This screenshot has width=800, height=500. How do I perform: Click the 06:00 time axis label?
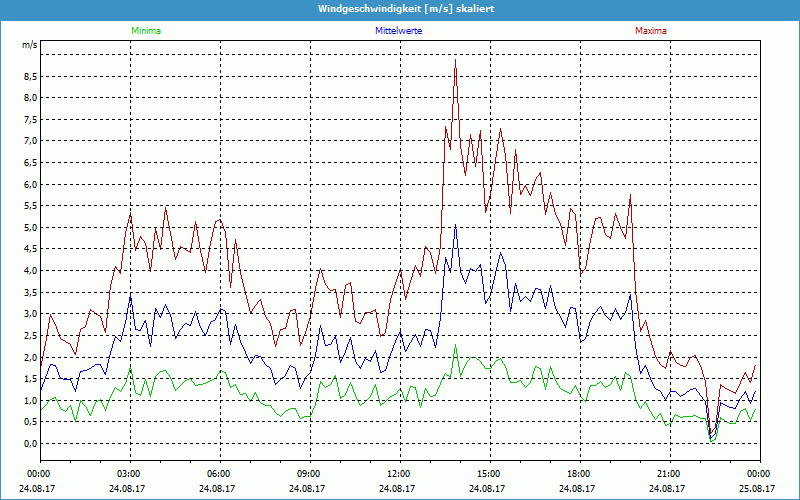[220, 474]
